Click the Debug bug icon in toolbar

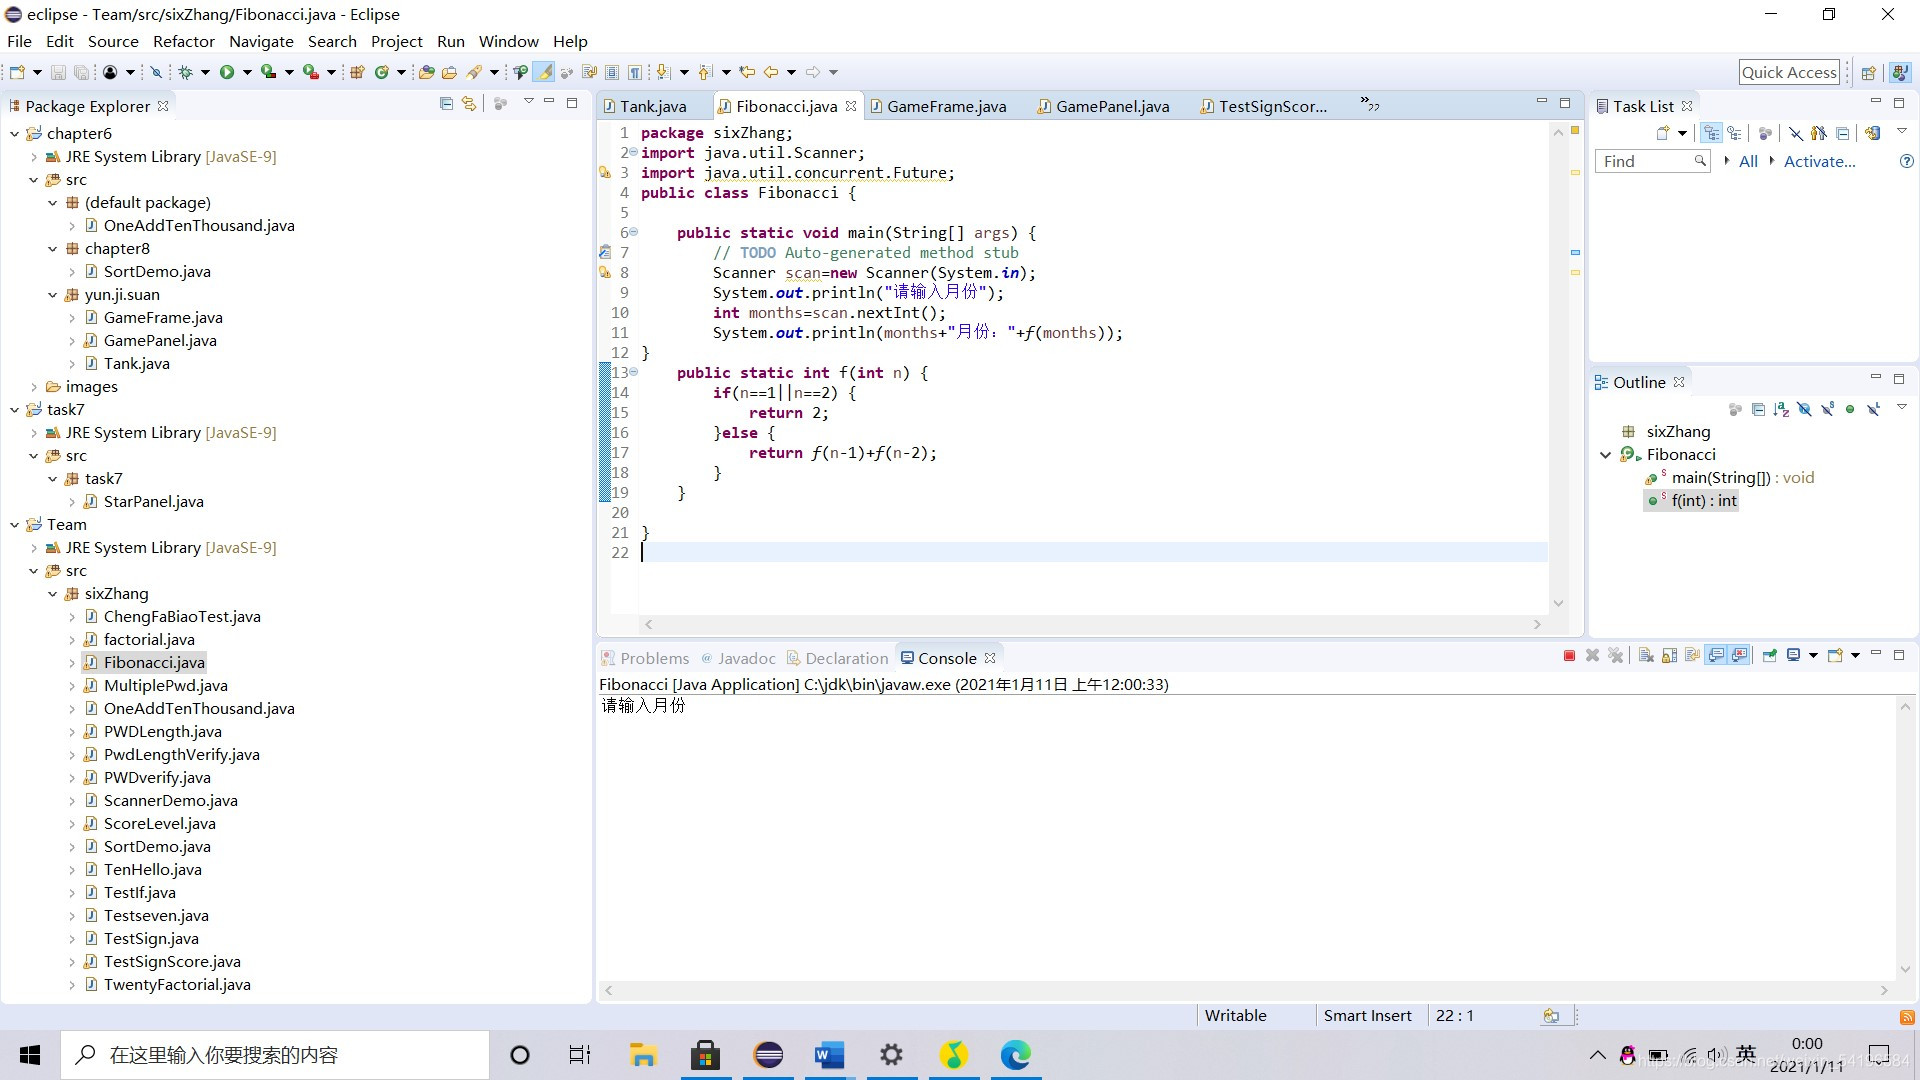pyautogui.click(x=186, y=72)
